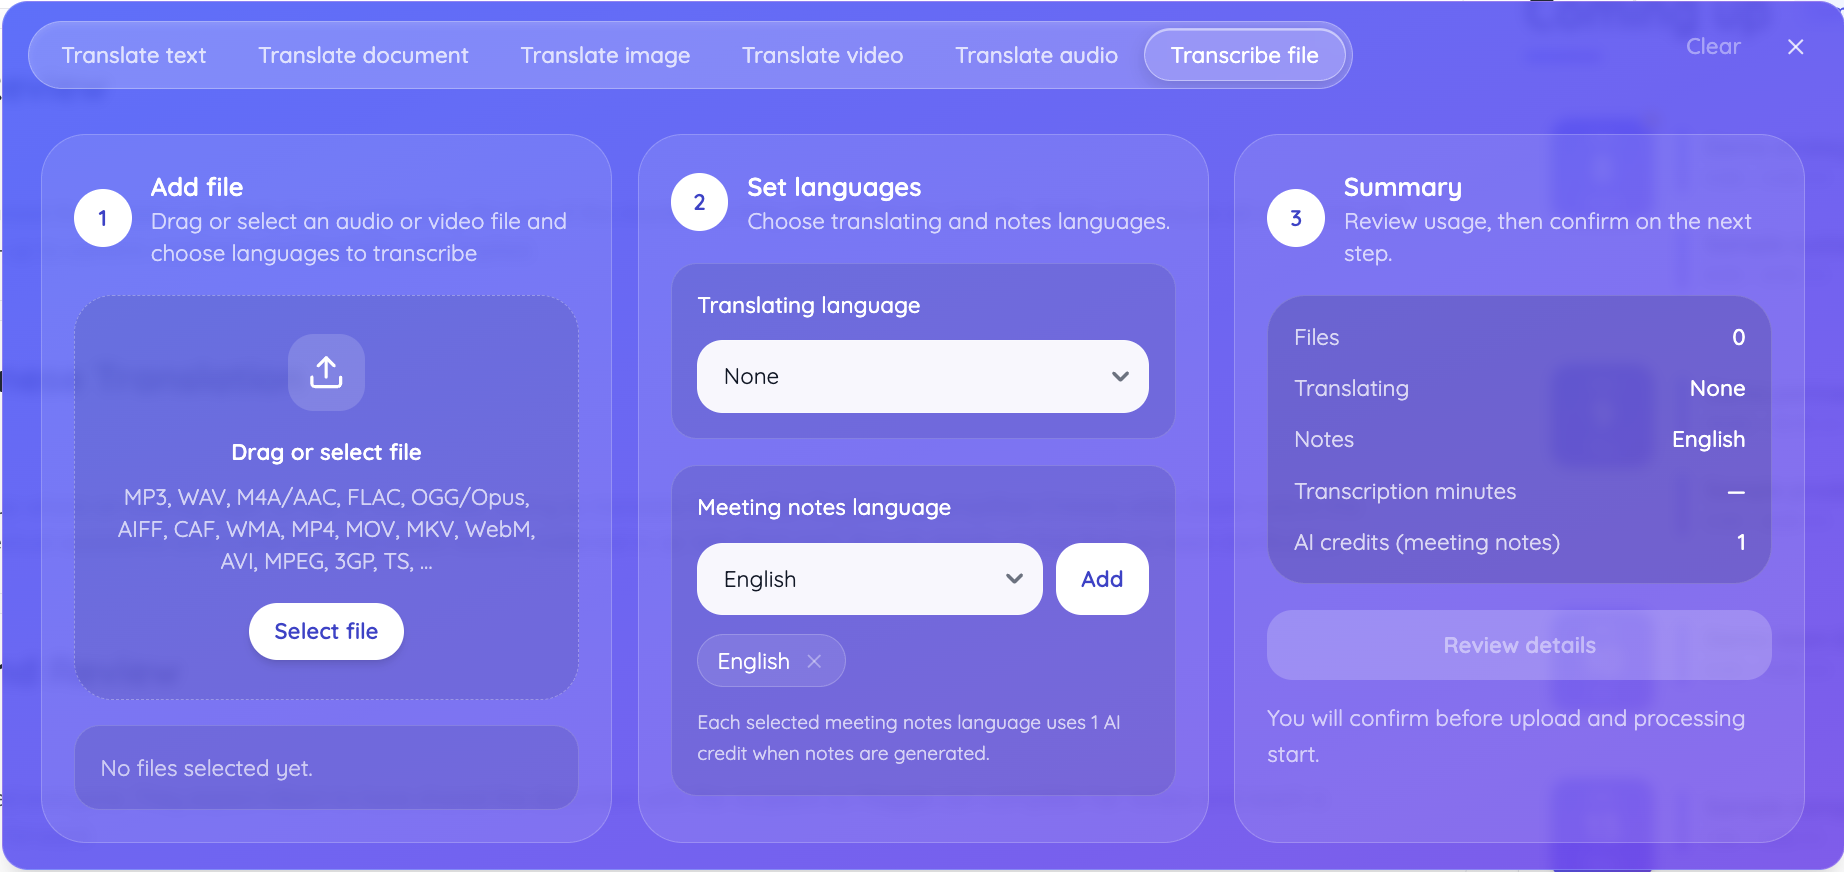Click the English chip label
Image resolution: width=1844 pixels, height=872 pixels.
(753, 661)
